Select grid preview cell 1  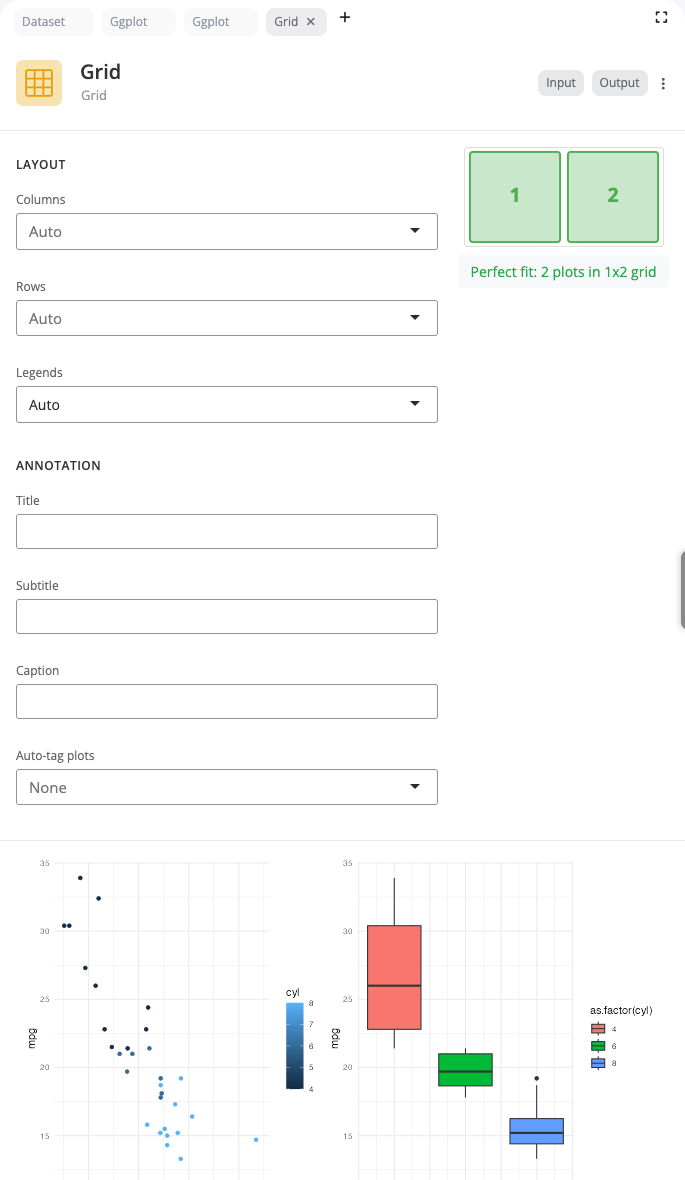point(515,196)
